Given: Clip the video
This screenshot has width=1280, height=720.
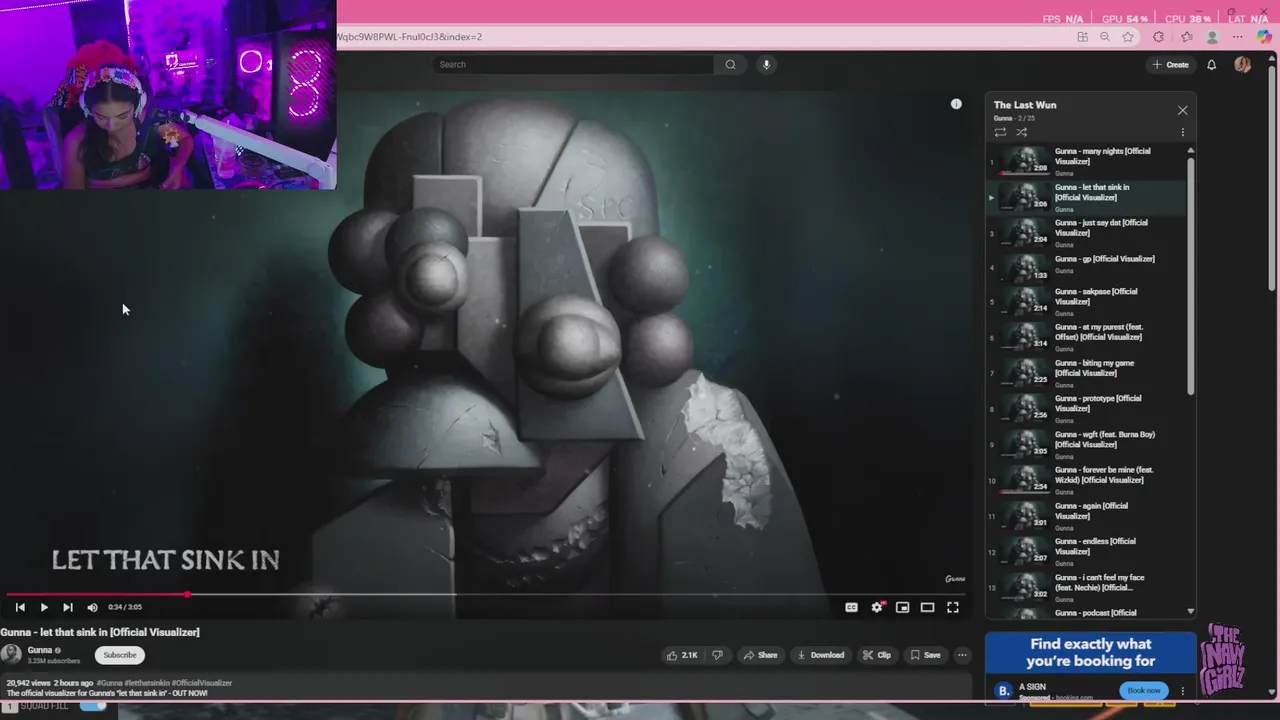Looking at the screenshot, I should click(x=877, y=655).
